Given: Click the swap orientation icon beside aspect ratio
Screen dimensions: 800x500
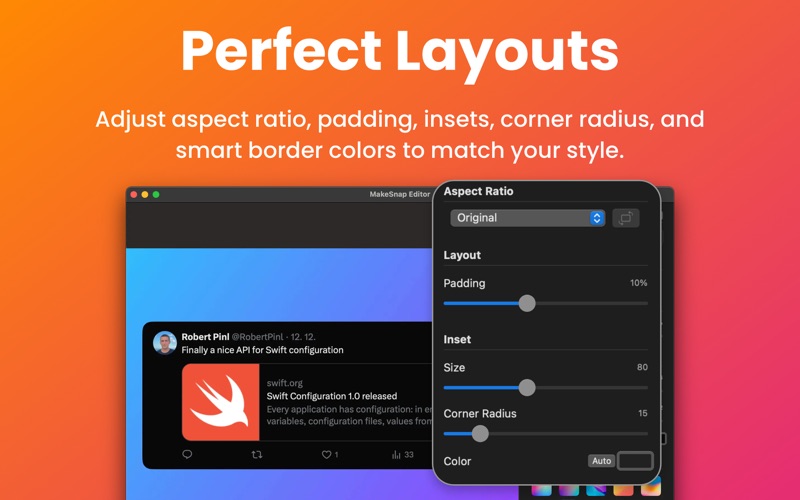Looking at the screenshot, I should click(x=626, y=218).
